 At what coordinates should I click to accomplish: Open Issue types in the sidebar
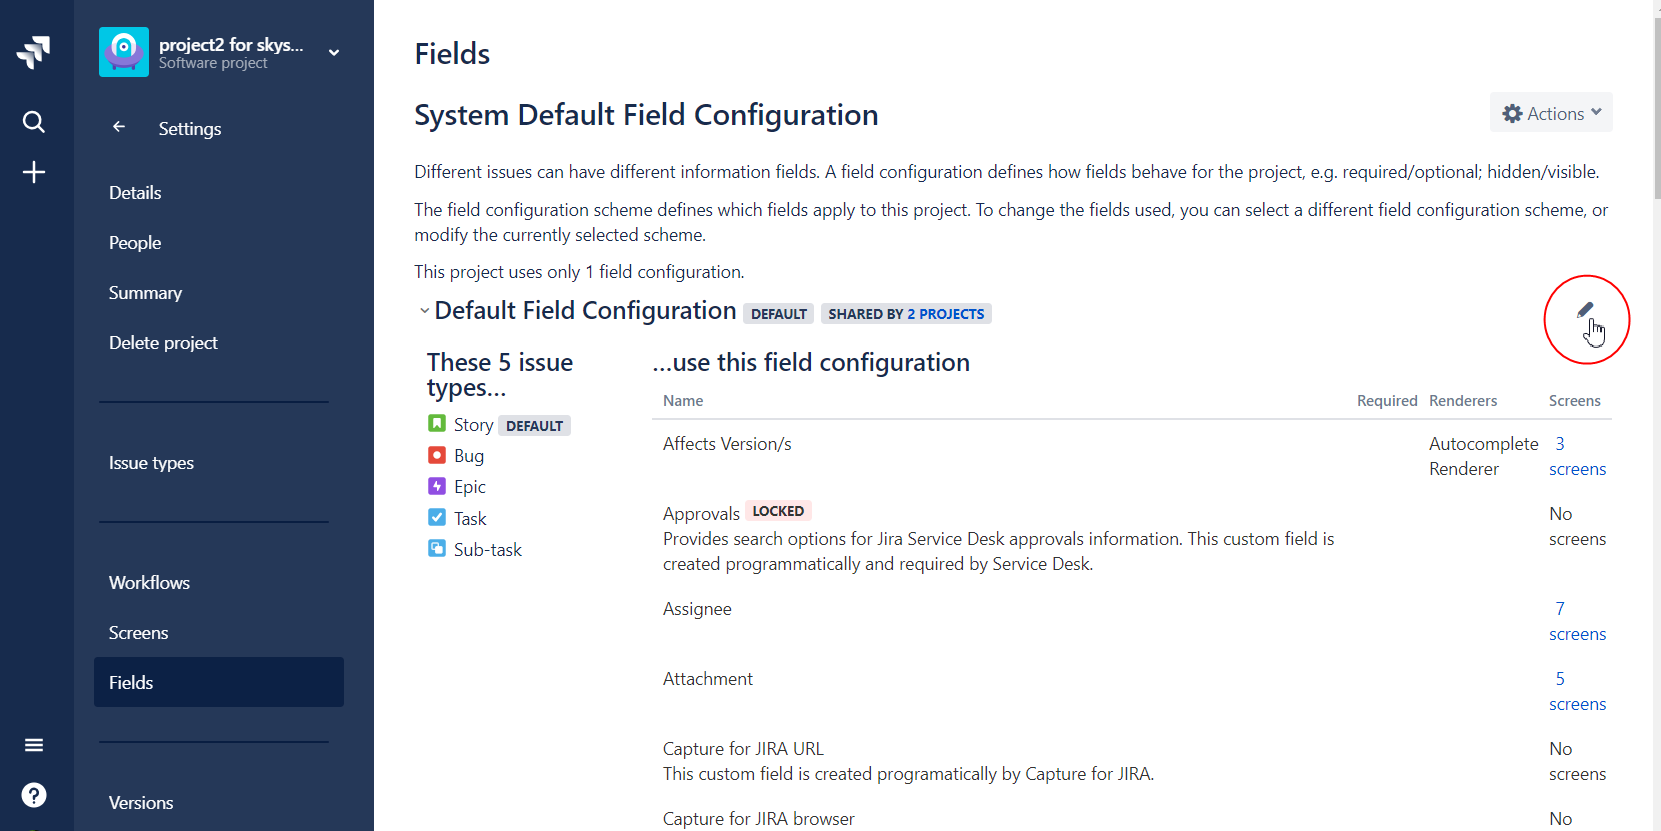tap(151, 462)
